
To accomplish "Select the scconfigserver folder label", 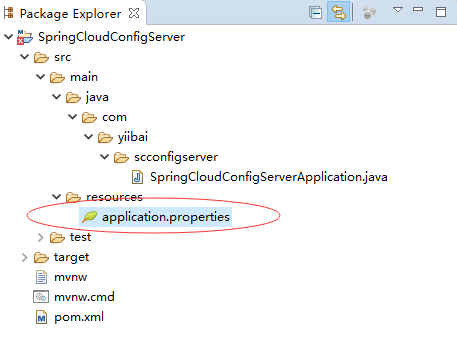I will point(176,157).
